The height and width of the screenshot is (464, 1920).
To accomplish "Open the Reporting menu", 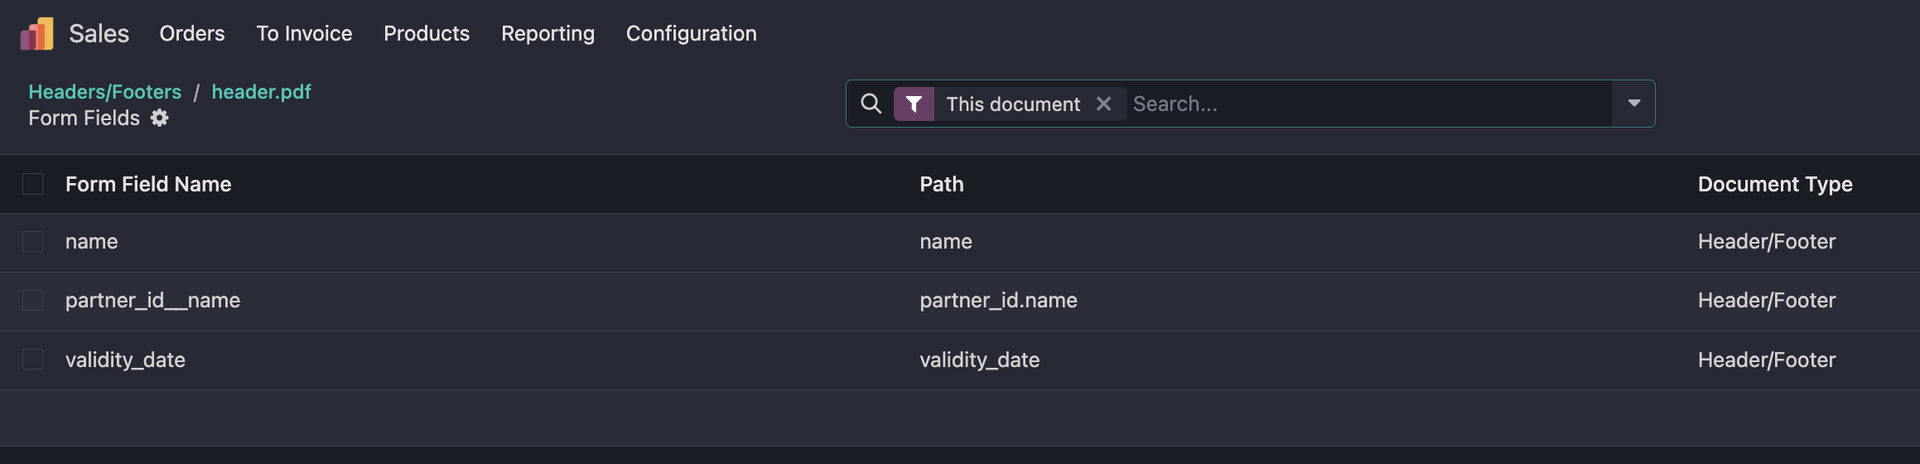I will (547, 34).
